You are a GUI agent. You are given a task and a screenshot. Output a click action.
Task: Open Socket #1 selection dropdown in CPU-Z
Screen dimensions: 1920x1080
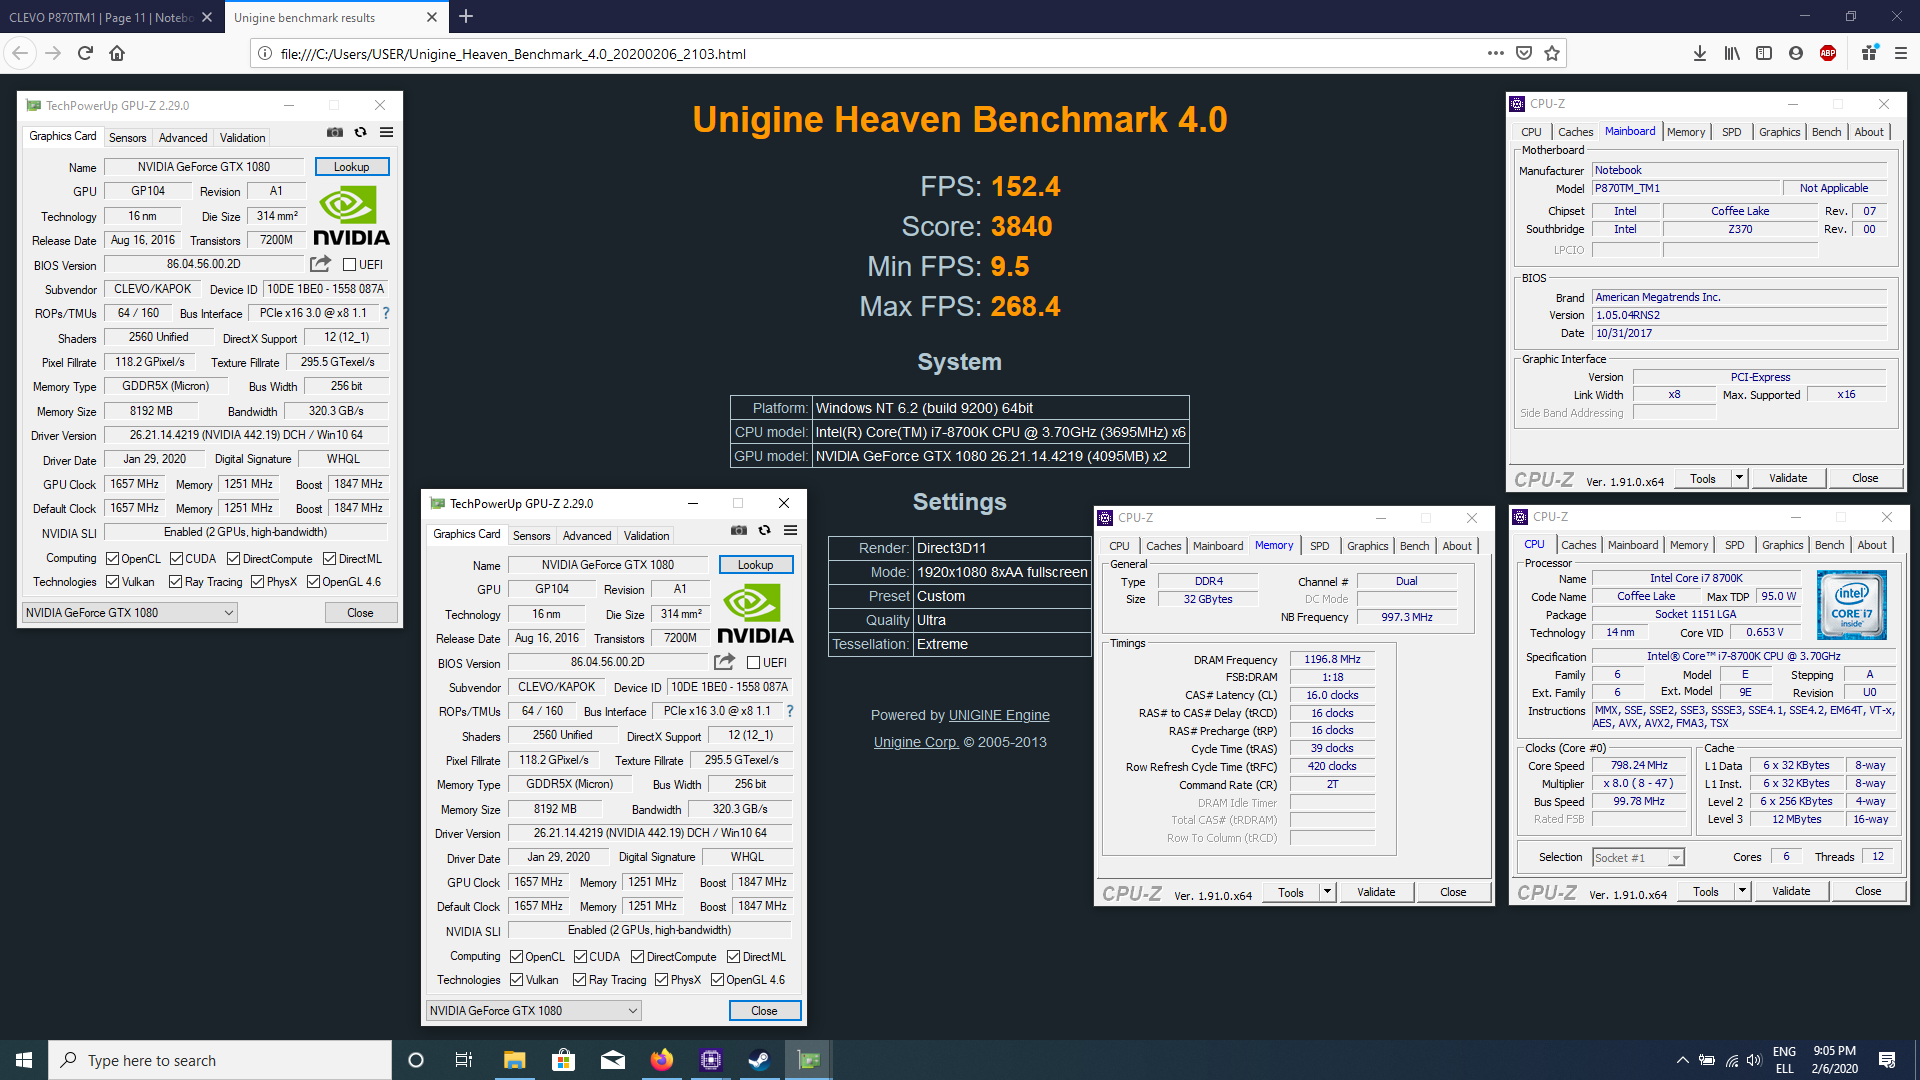click(1638, 858)
